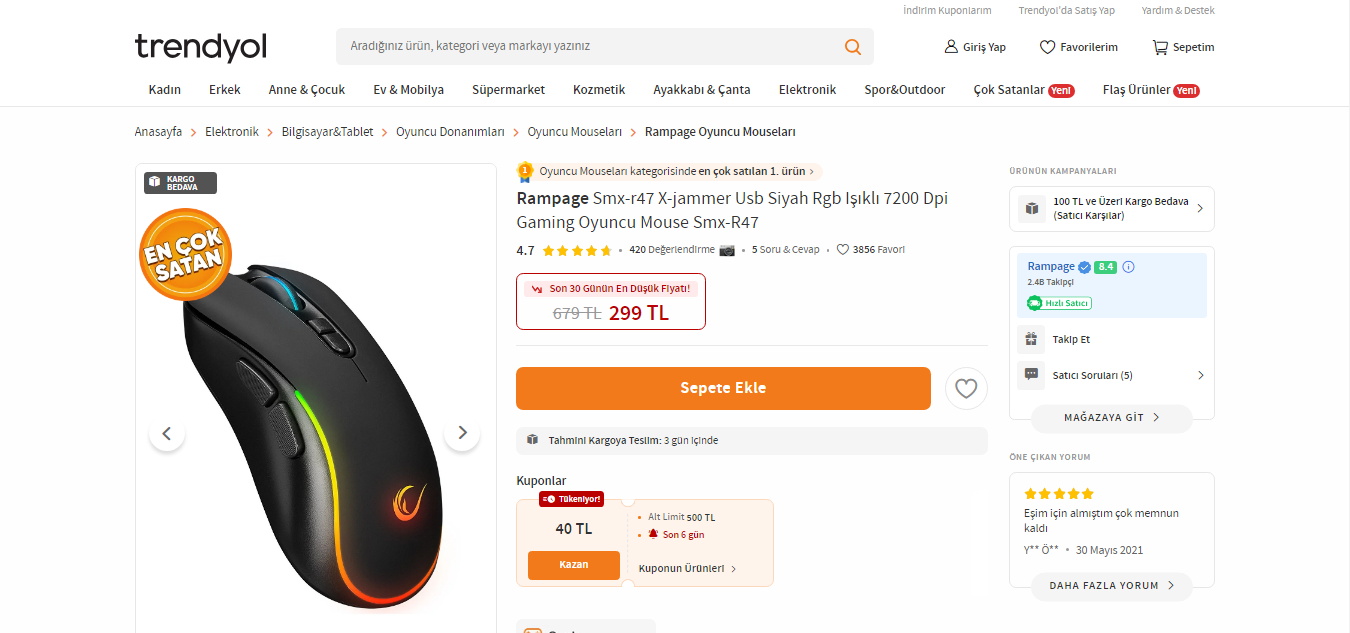Click the shipping box icon in Ürünün Kampanyaları

click(1030, 208)
